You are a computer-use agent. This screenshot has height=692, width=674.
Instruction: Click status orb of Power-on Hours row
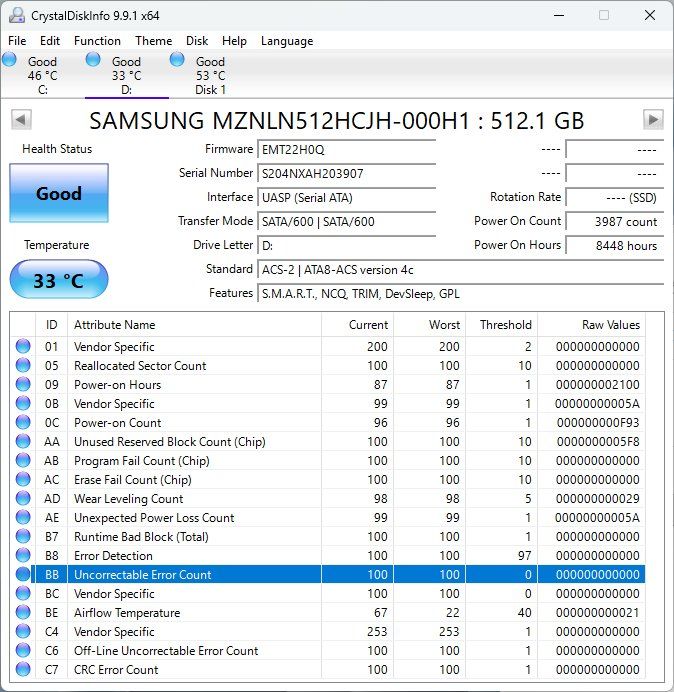23,384
